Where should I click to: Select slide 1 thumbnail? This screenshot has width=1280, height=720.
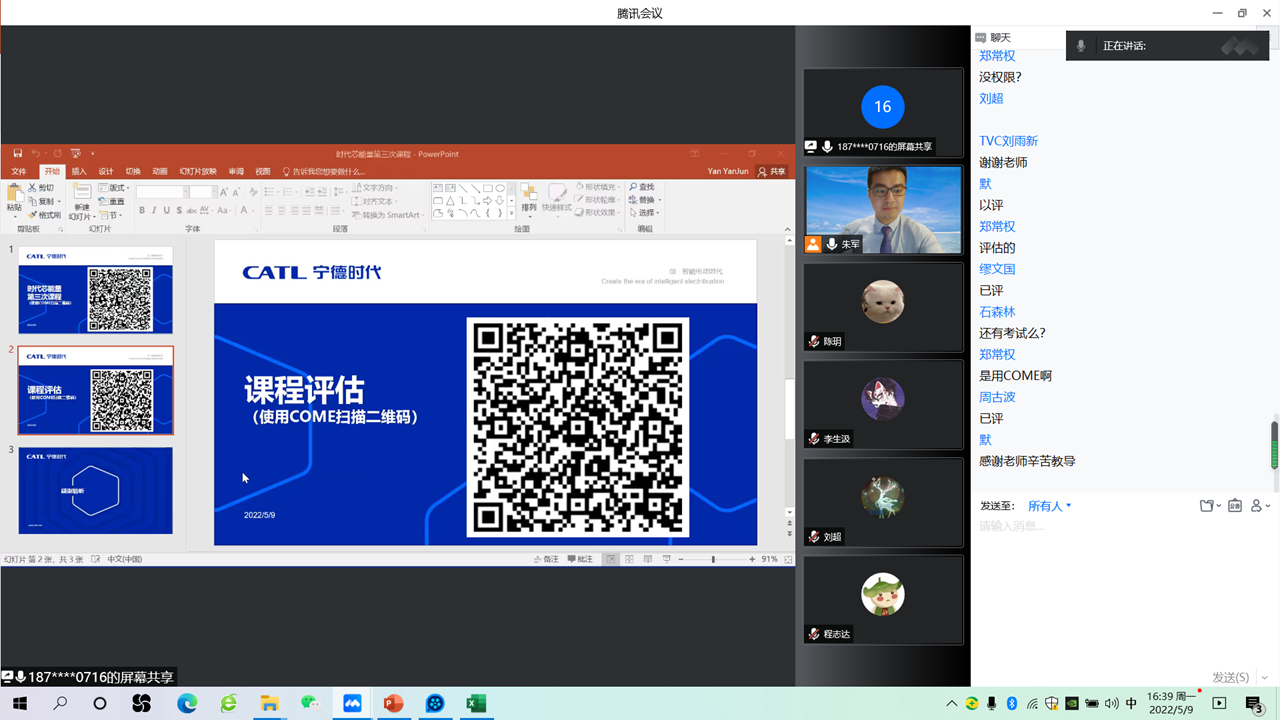(96, 290)
